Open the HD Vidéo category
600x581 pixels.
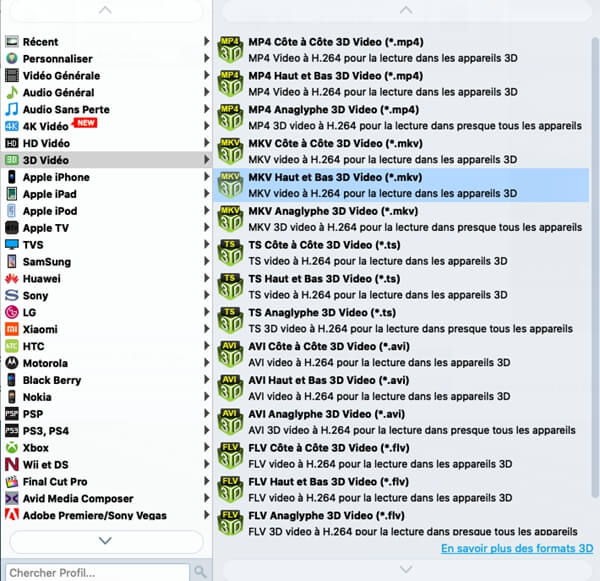tap(106, 143)
